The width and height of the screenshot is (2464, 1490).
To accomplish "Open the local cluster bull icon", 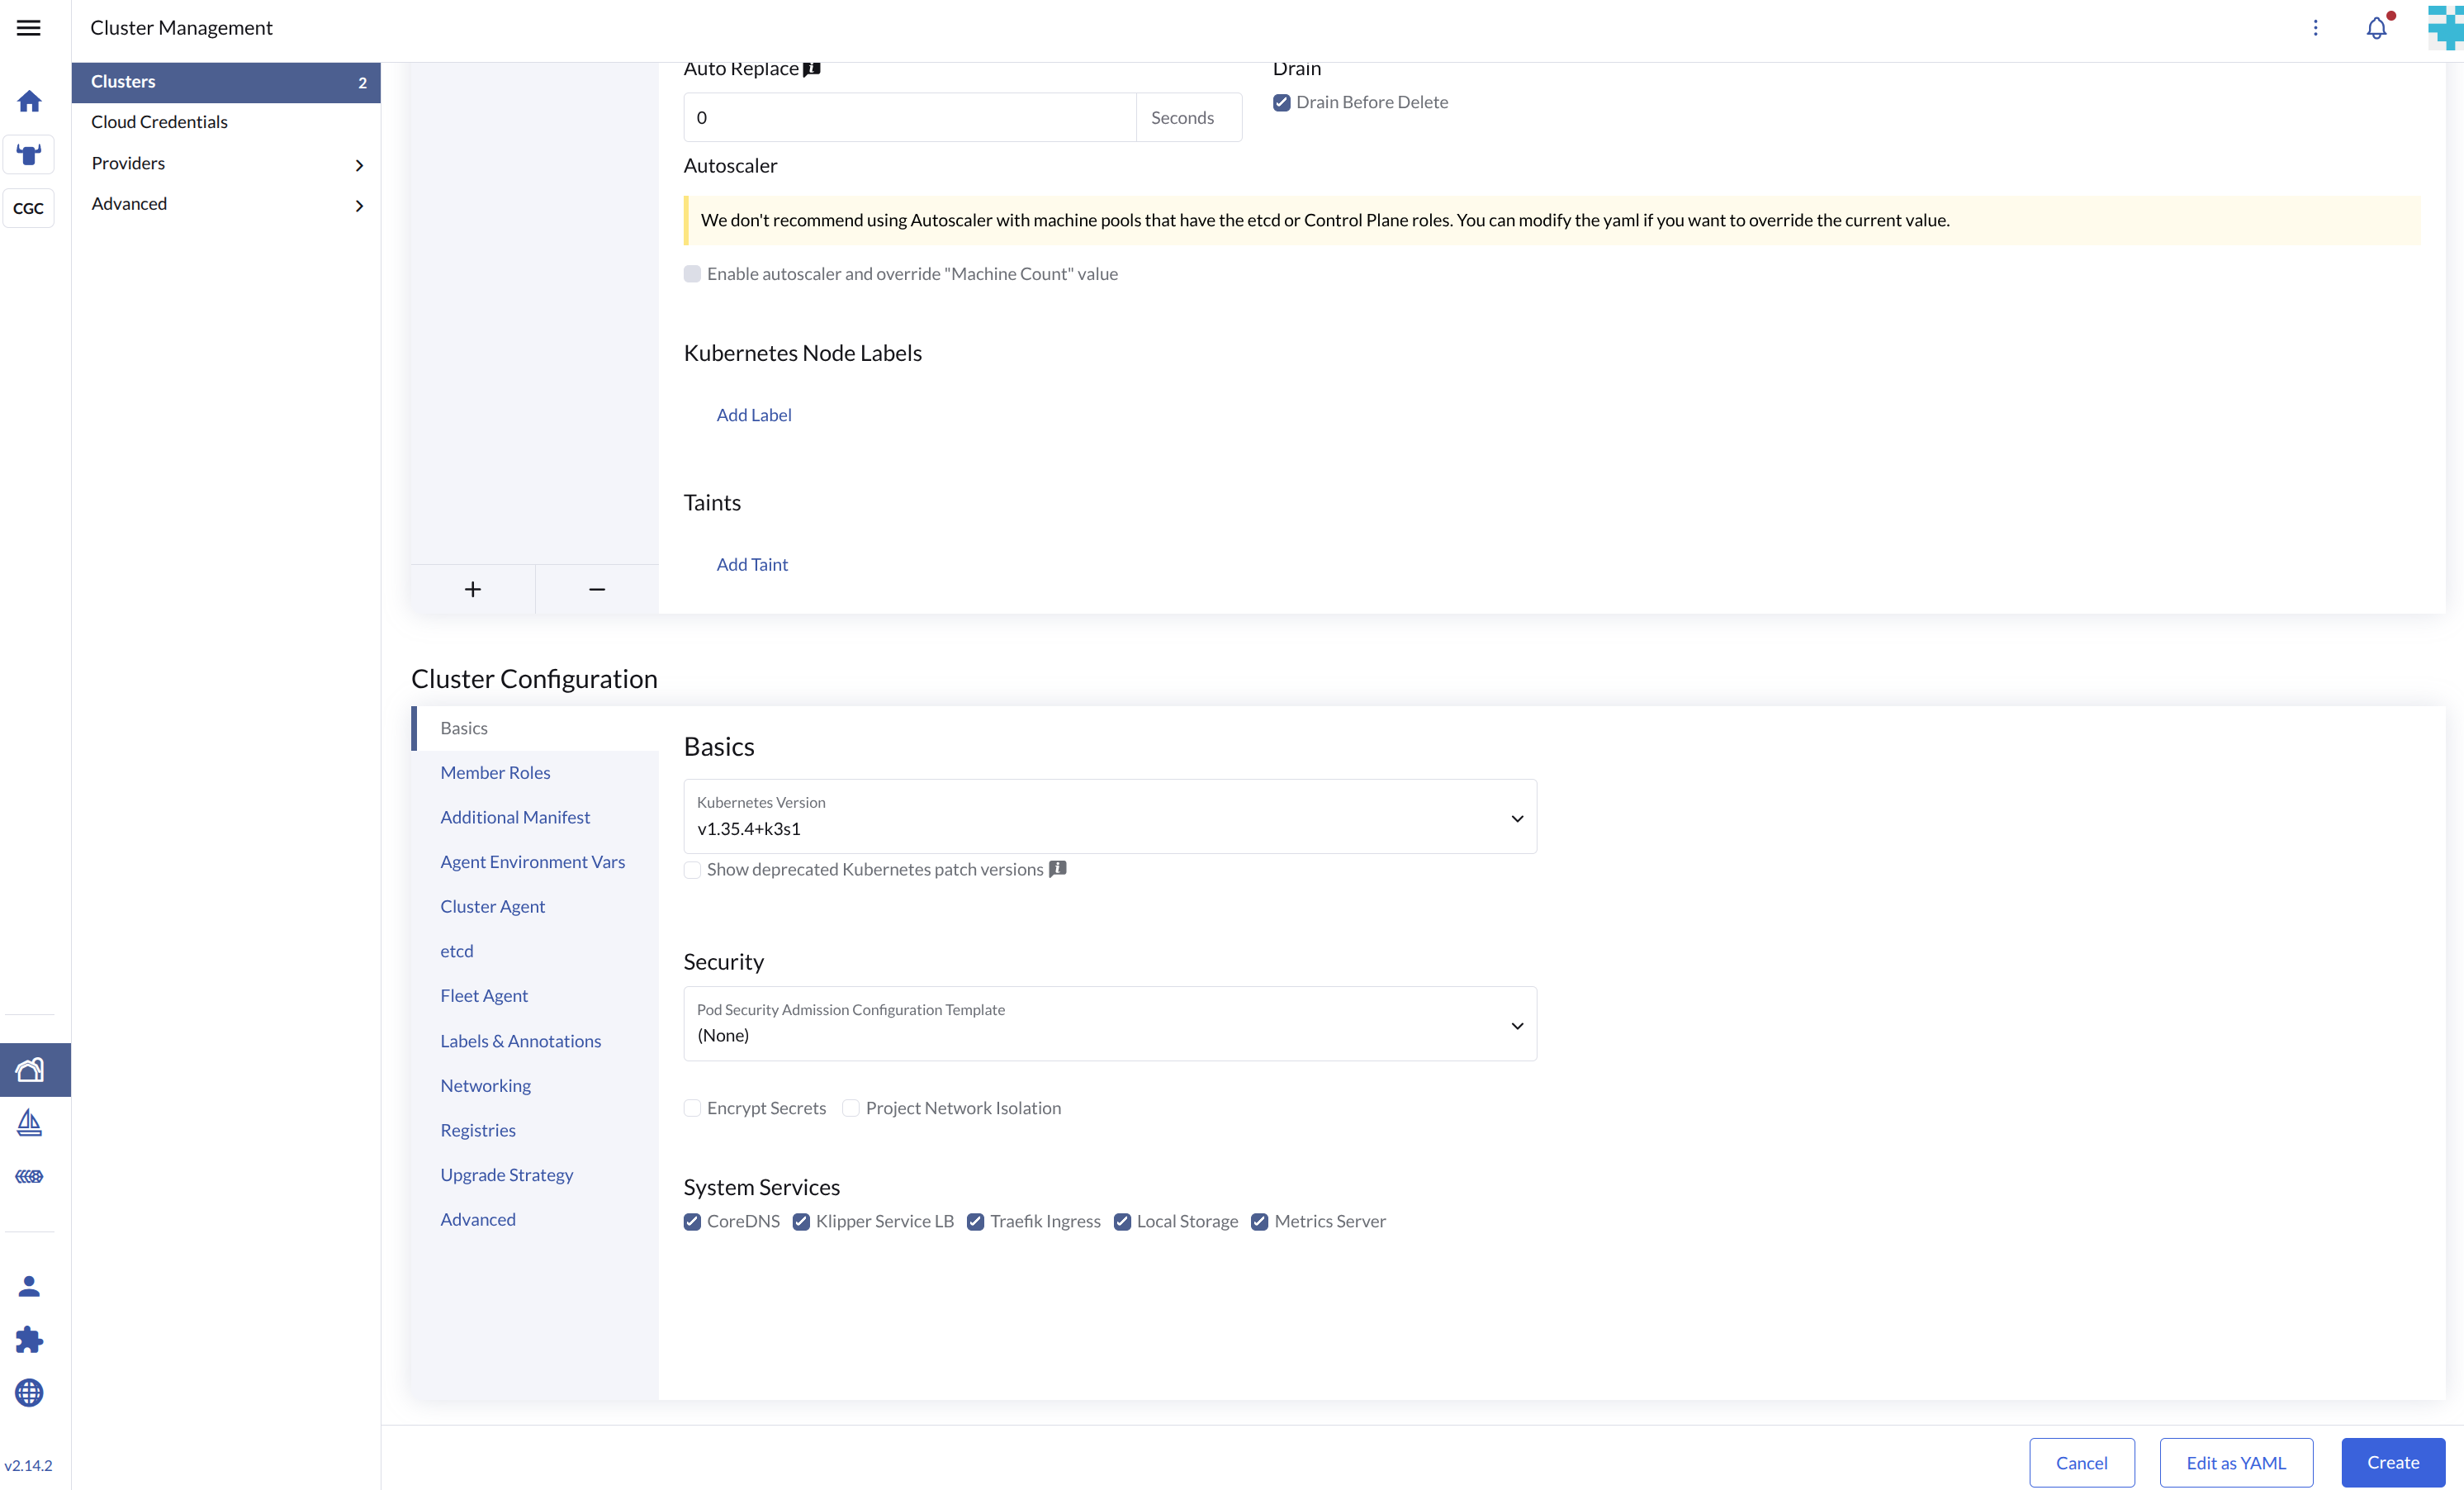I will coord(29,155).
